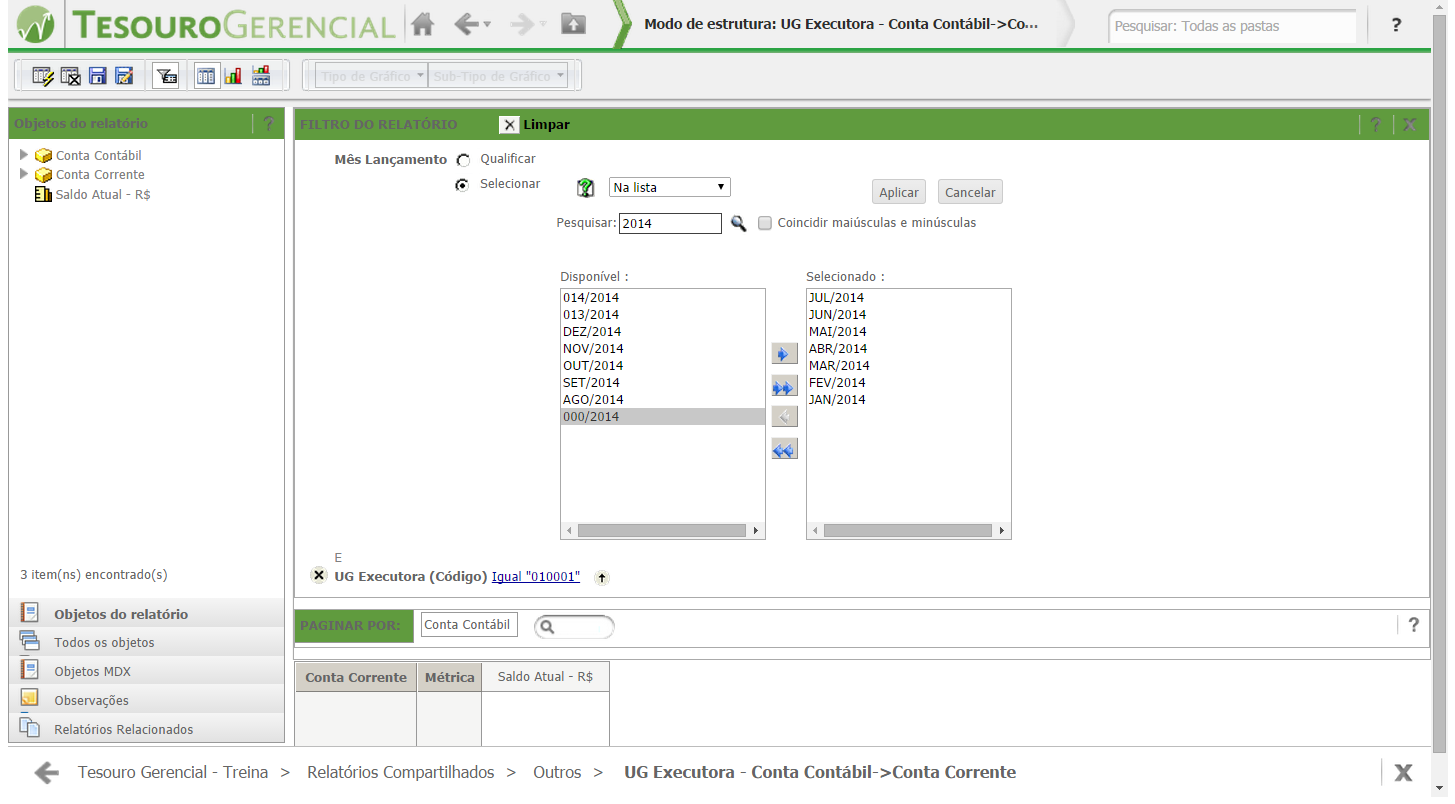Open the Objetos do relatório tab
Image resolution: width=1455 pixels, height=804 pixels.
tap(146, 614)
